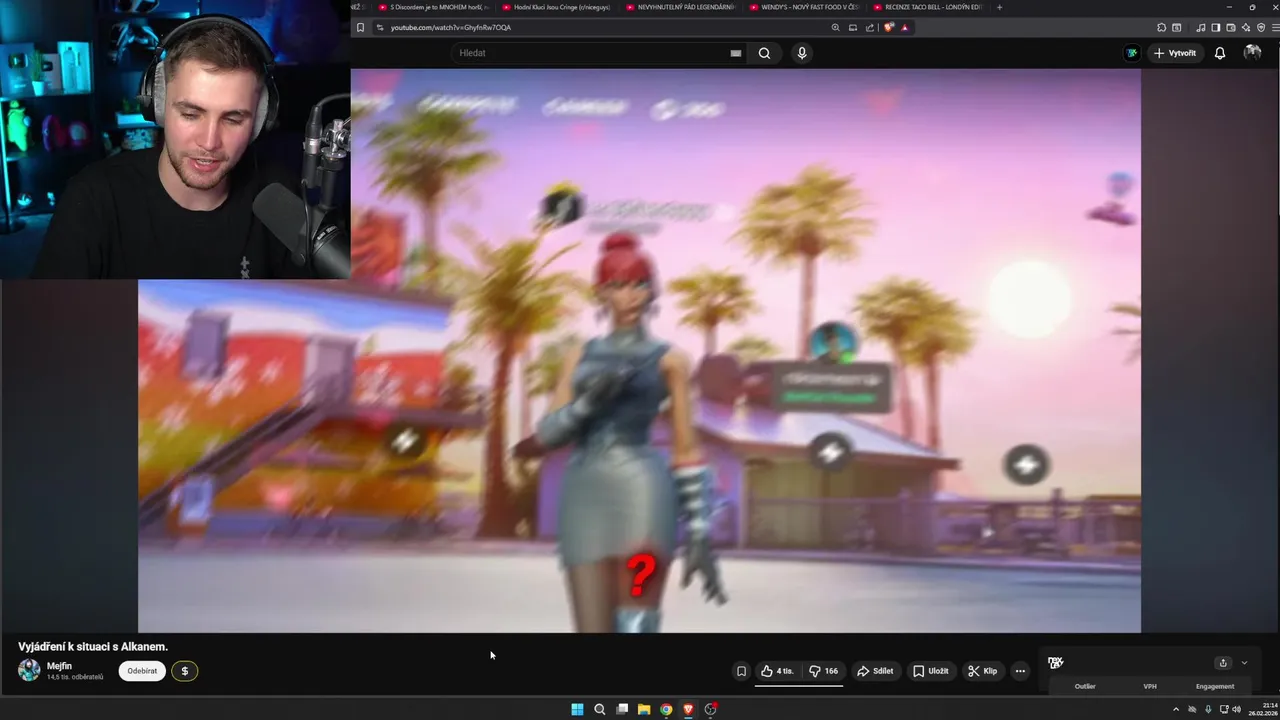Click the volume icon in system tray
The image size is (1280, 720).
click(x=1236, y=709)
